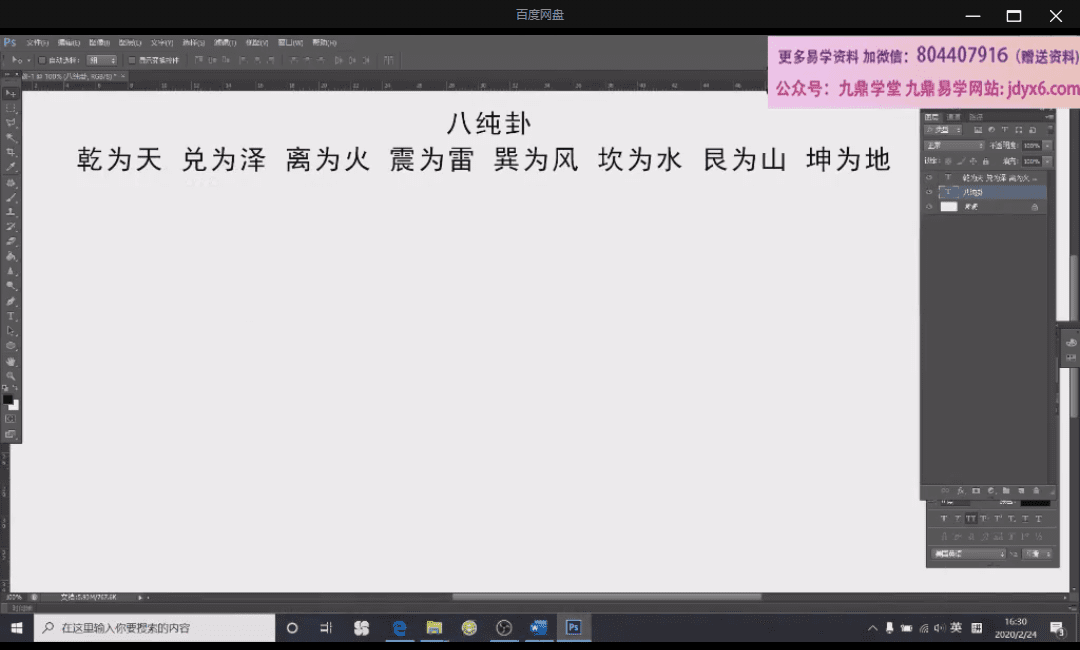Select the Move tool in toolbox

11,93
